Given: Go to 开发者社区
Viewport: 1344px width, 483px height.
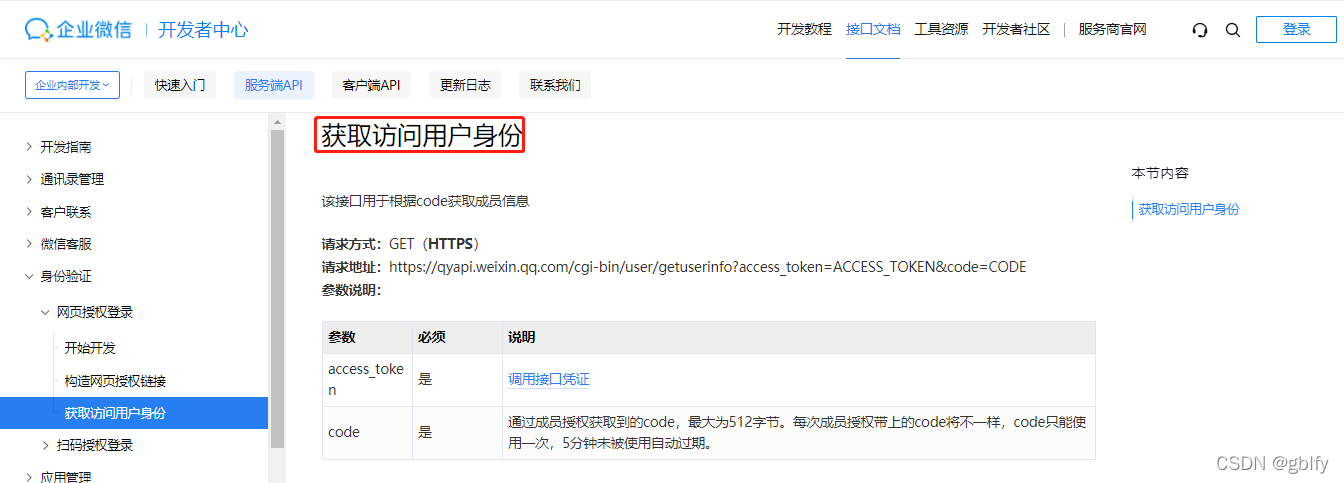Looking at the screenshot, I should click(1016, 29).
